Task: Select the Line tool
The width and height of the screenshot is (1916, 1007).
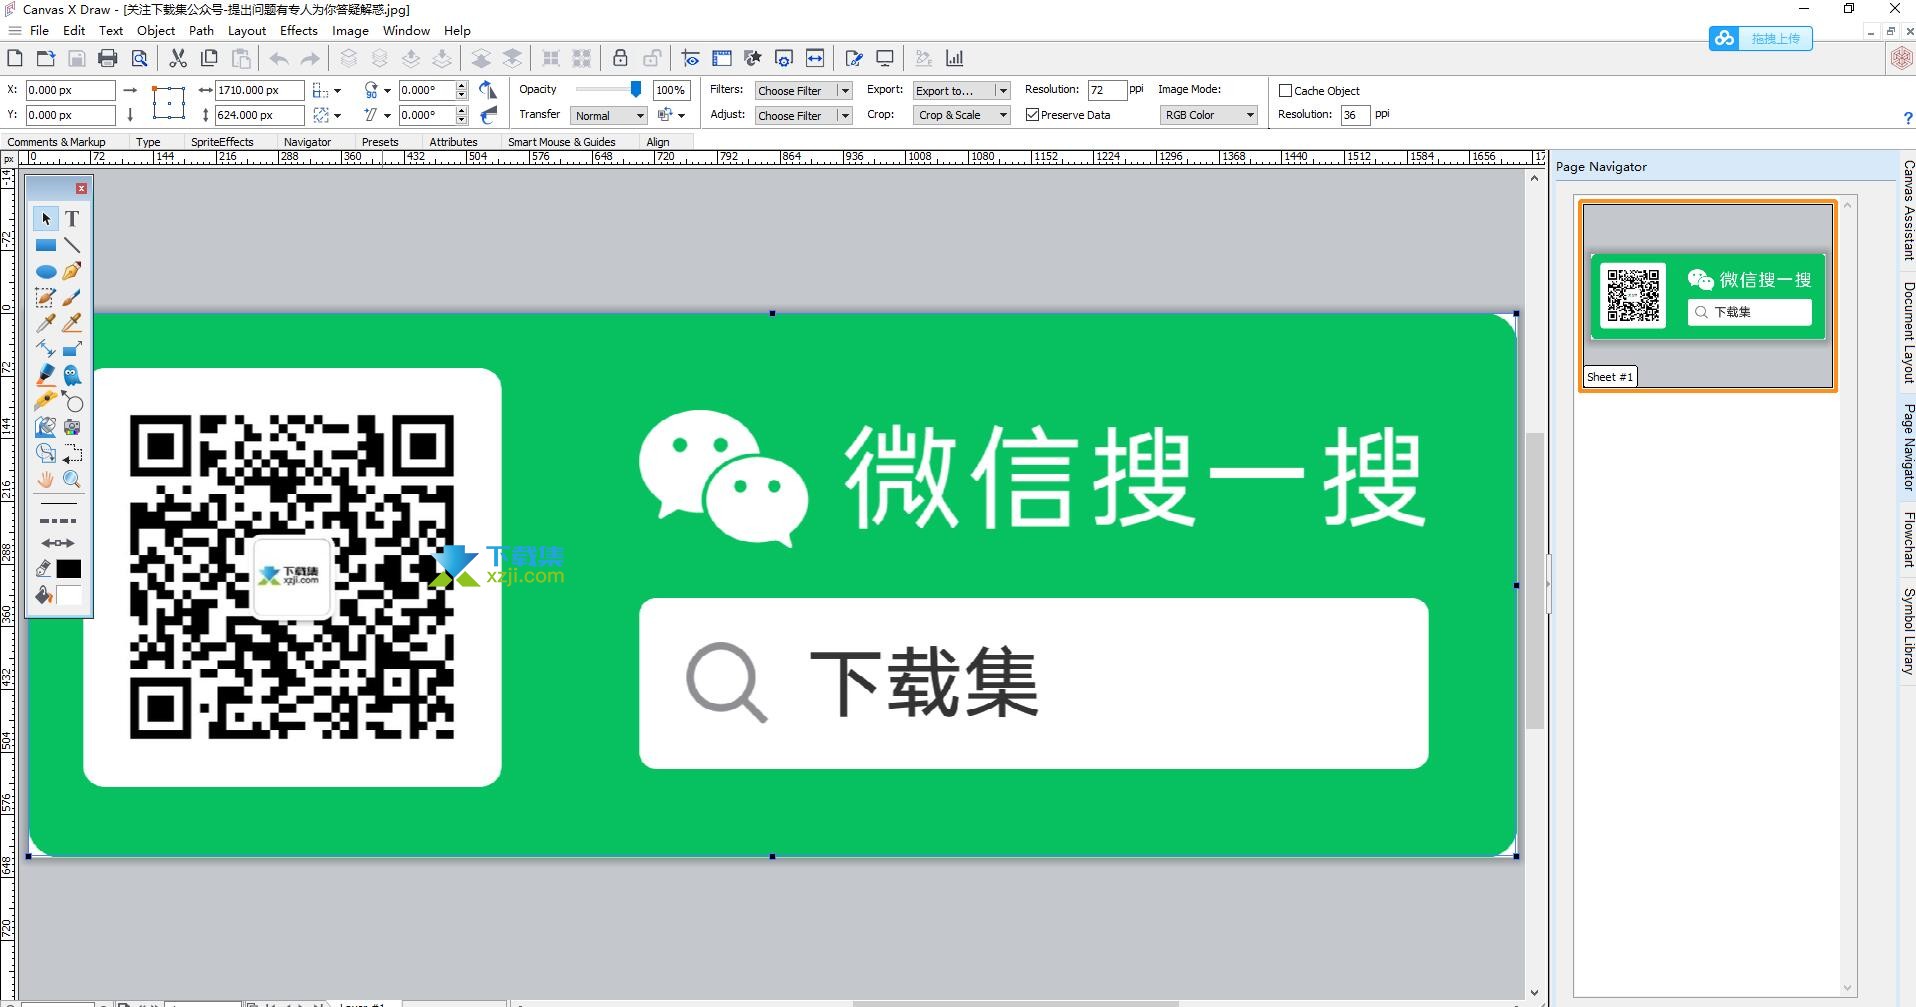Action: tap(72, 245)
